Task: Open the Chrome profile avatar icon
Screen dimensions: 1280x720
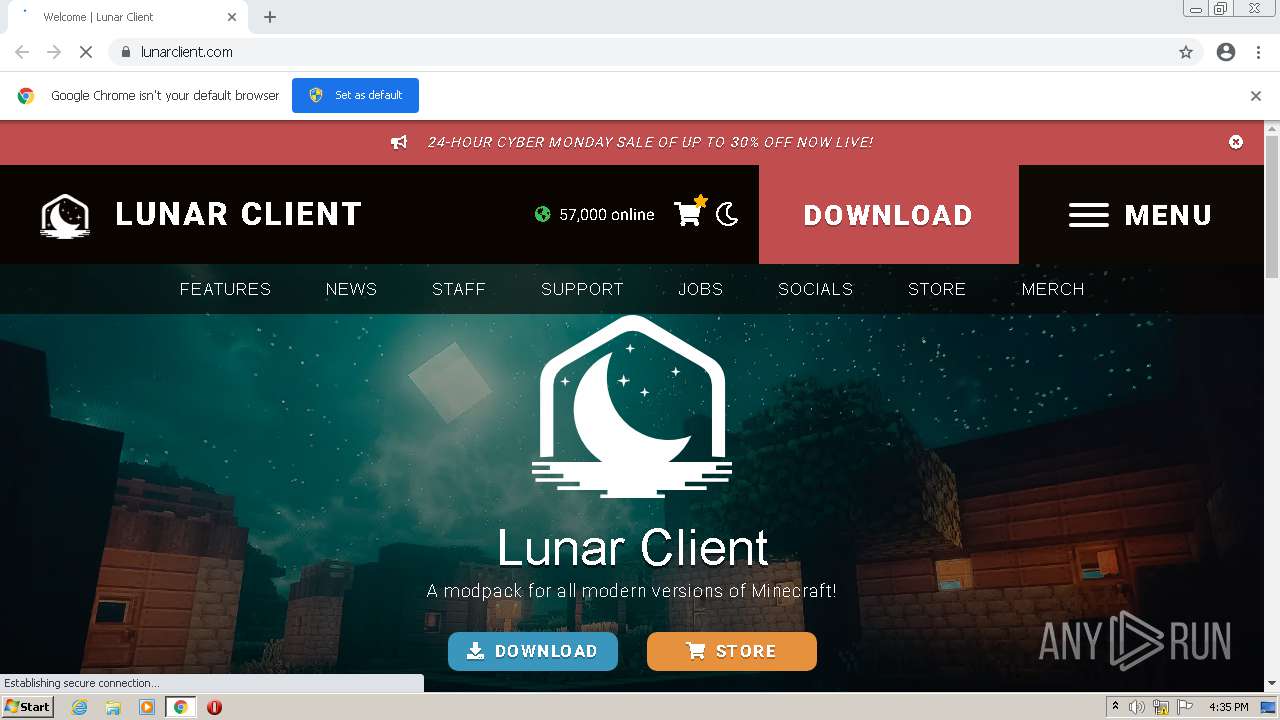Action: (1226, 52)
